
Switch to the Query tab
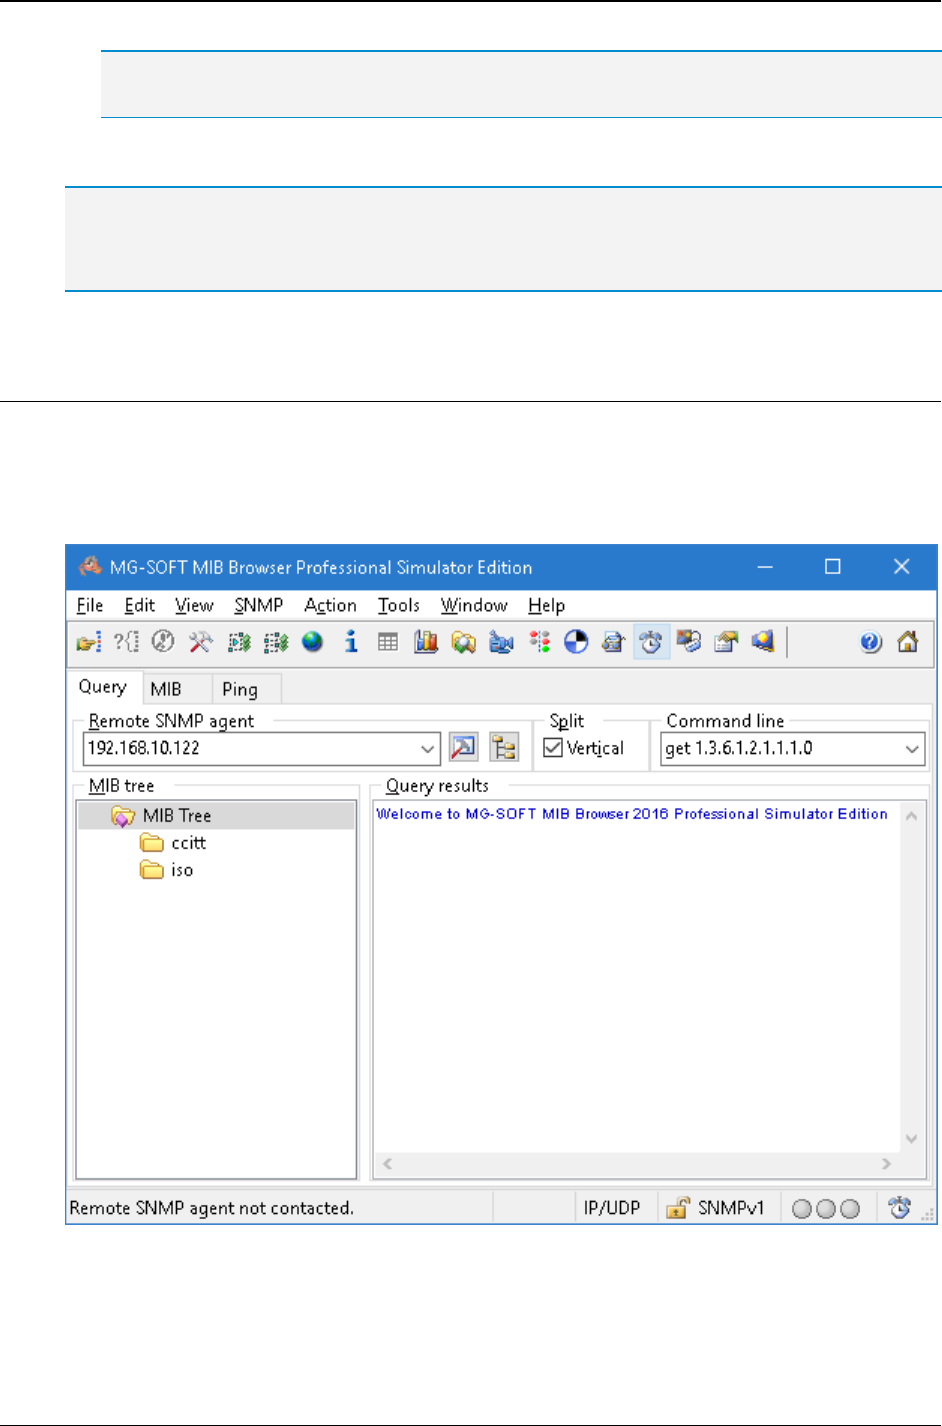pos(103,687)
